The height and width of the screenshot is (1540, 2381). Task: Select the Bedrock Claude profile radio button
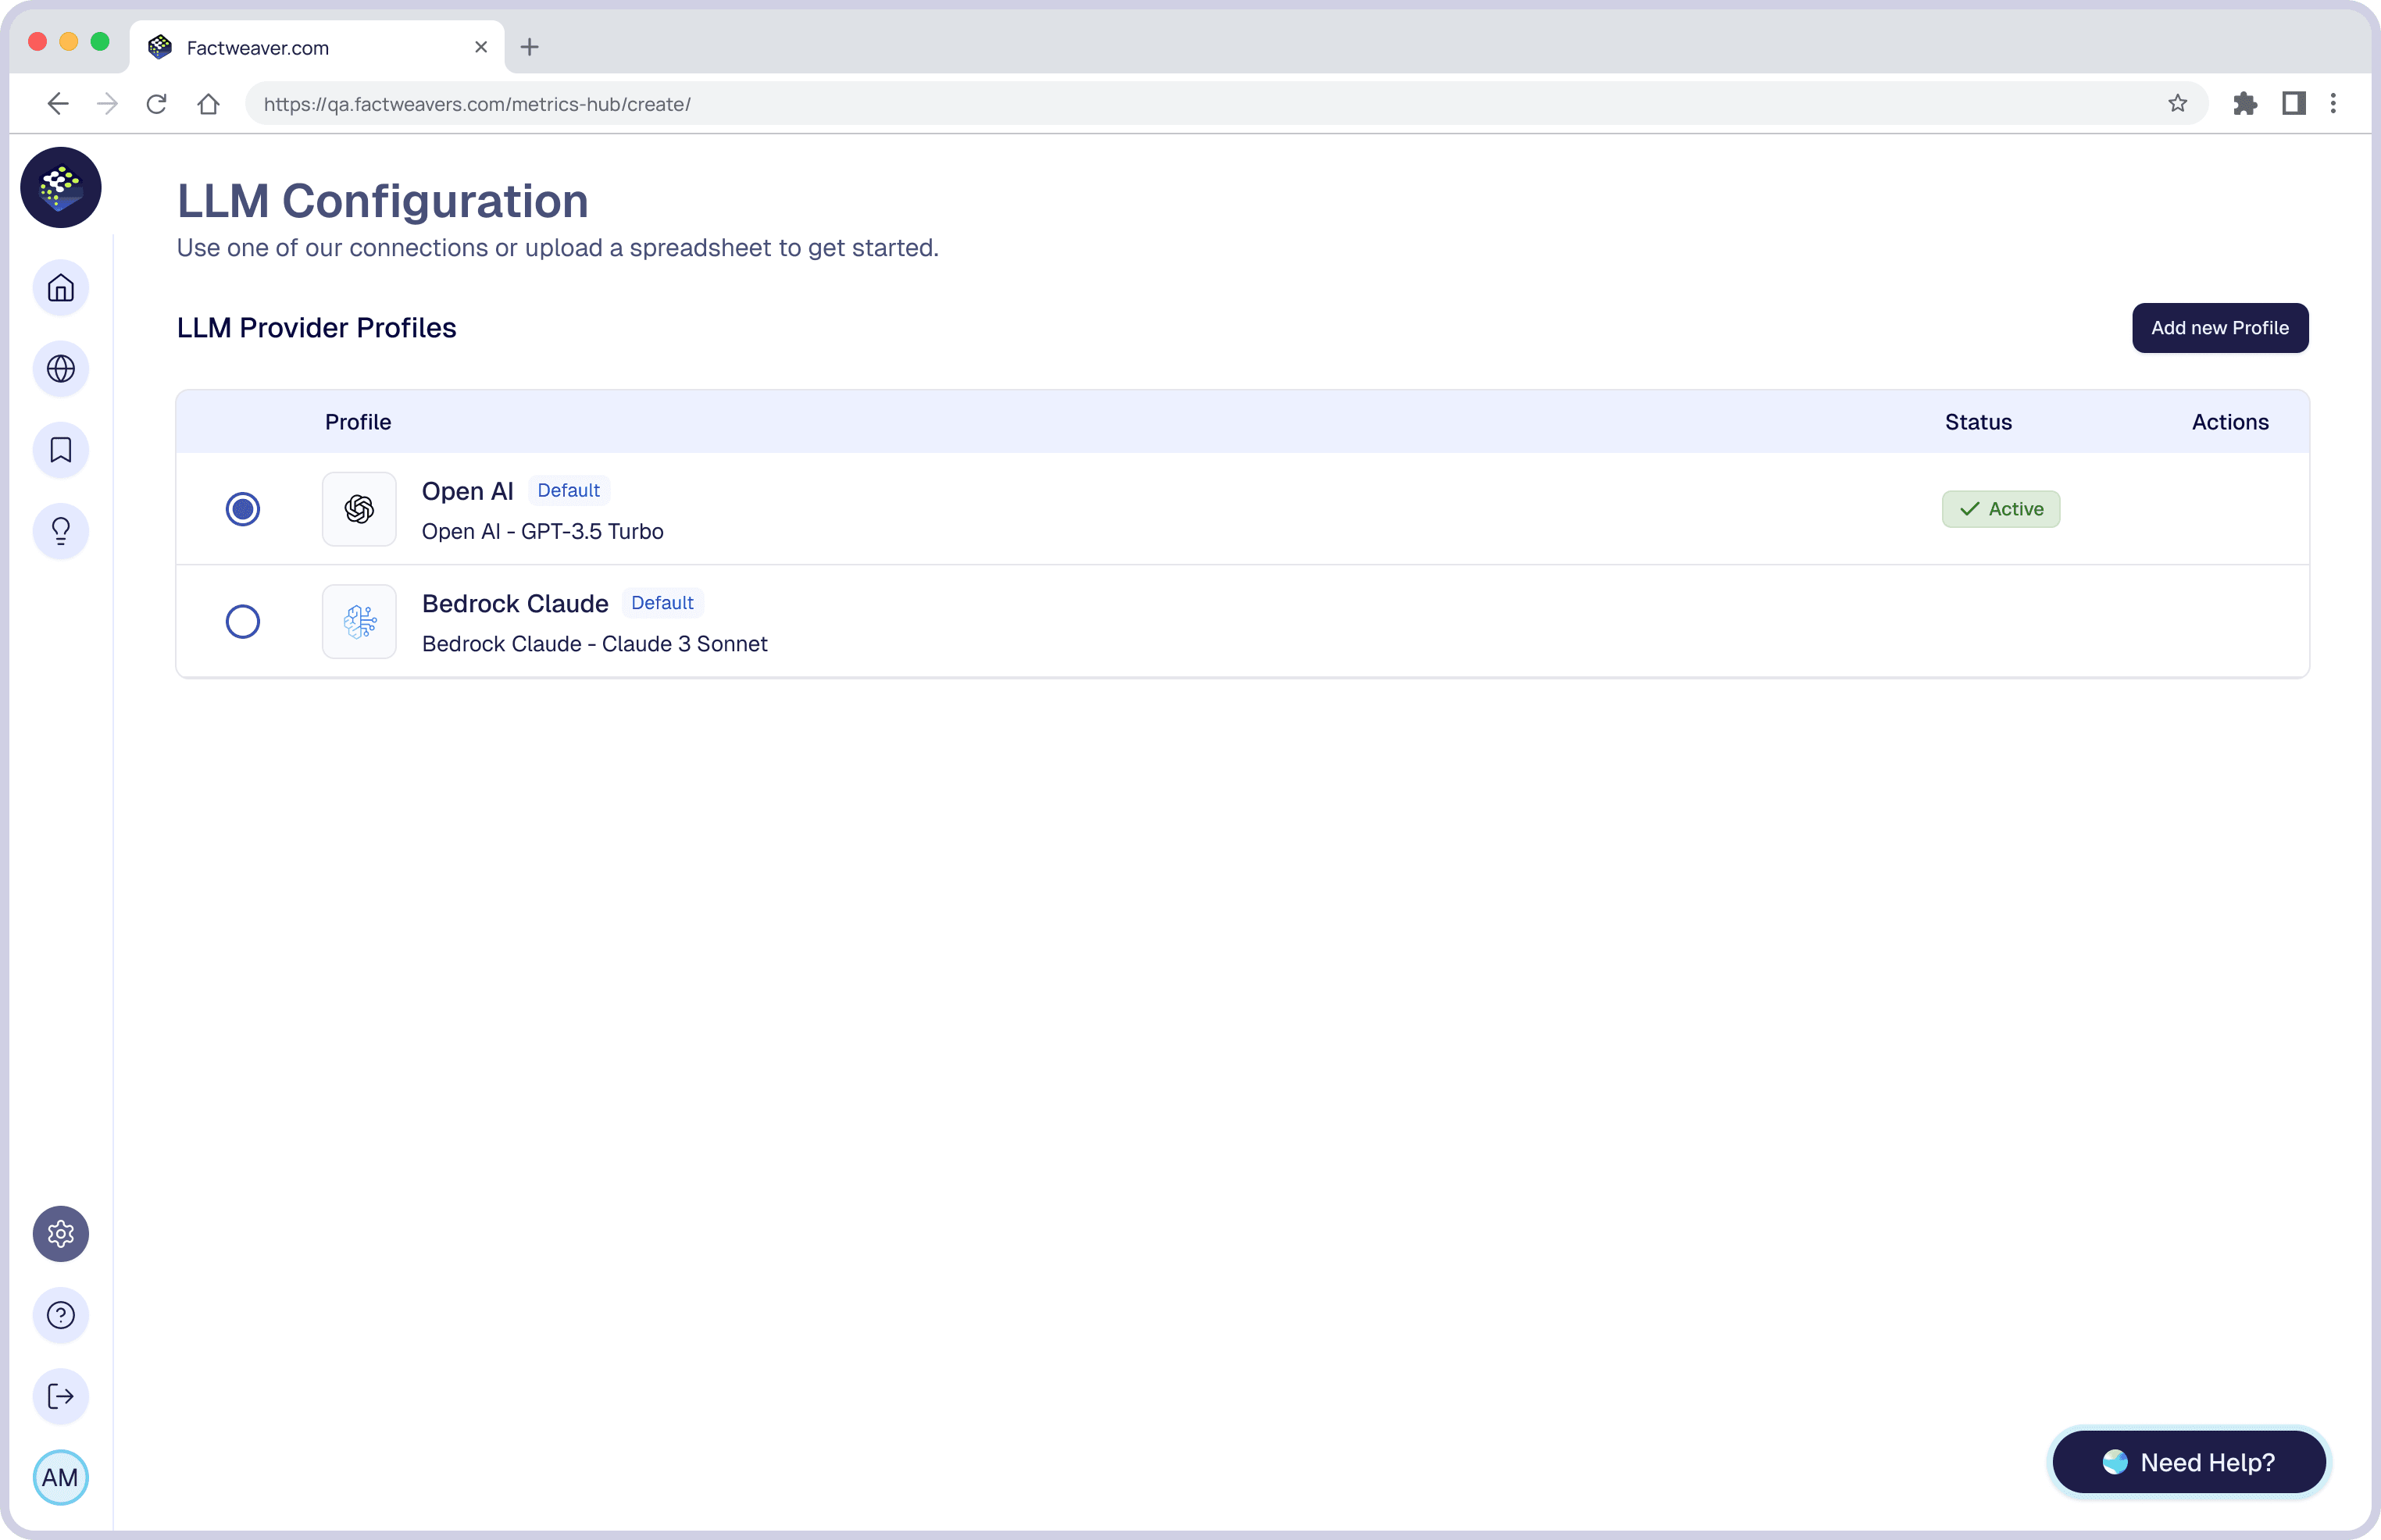pyautogui.click(x=243, y=621)
